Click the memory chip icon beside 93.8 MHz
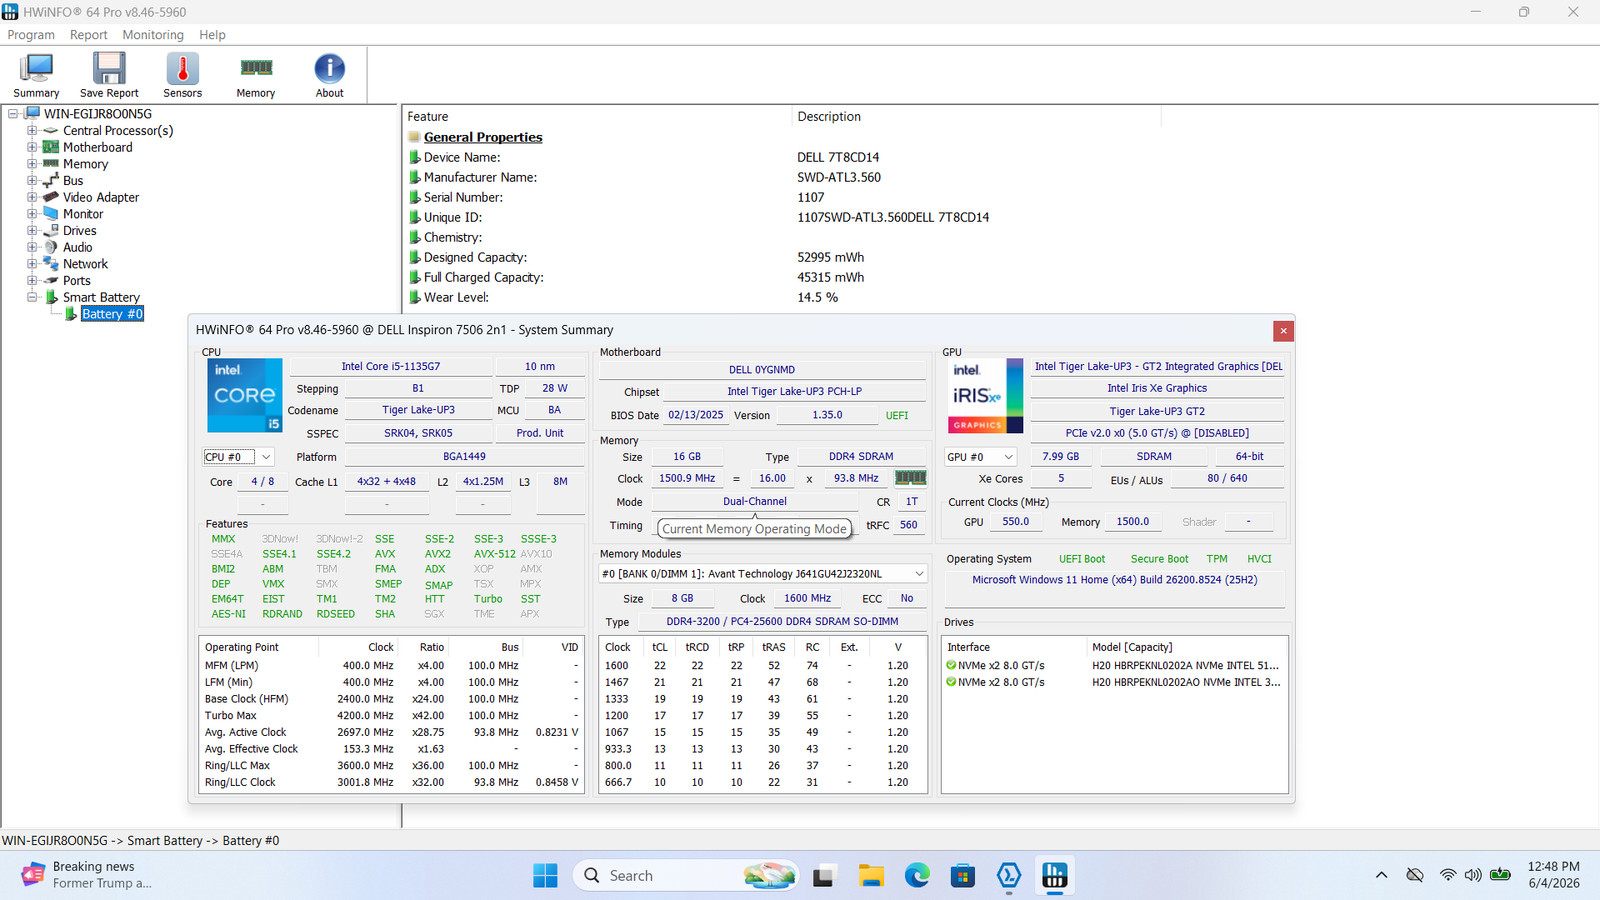 pyautogui.click(x=910, y=478)
